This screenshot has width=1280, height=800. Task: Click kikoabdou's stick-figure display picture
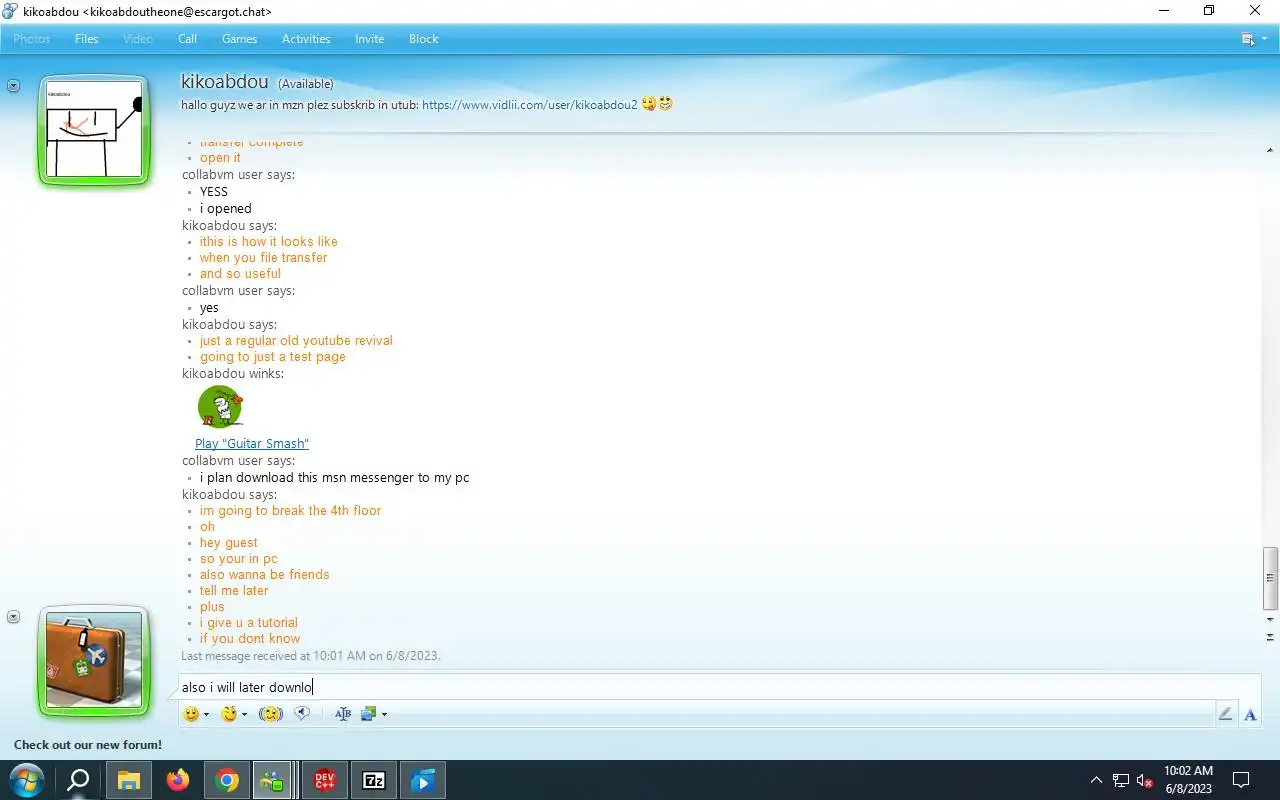point(94,131)
